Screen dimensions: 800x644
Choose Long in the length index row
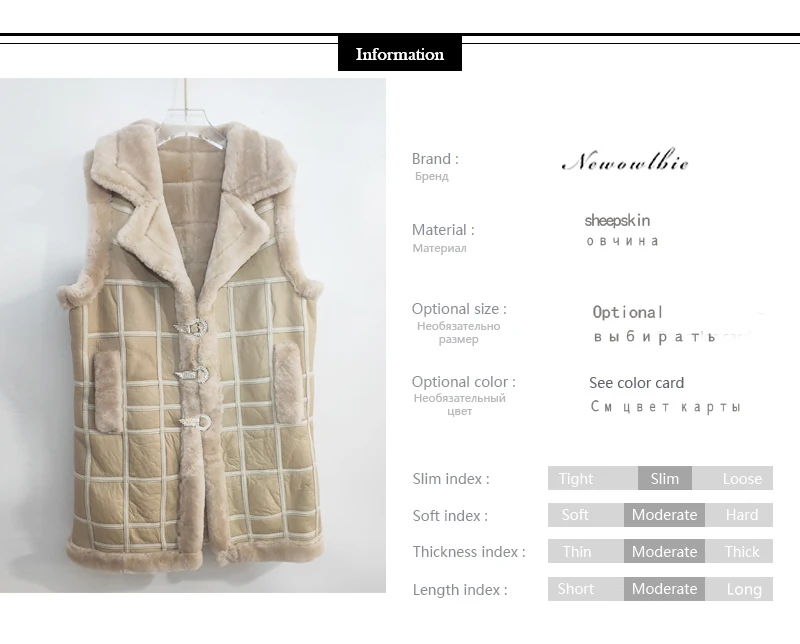click(739, 589)
